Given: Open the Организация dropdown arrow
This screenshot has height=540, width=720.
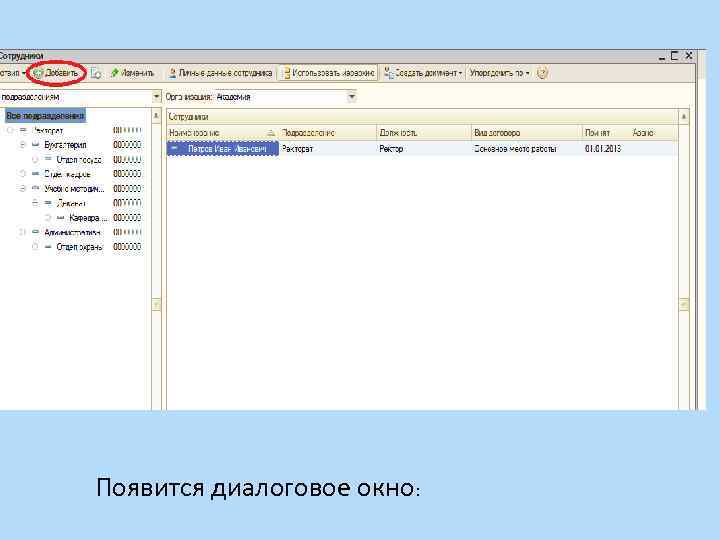Looking at the screenshot, I should point(351,97).
